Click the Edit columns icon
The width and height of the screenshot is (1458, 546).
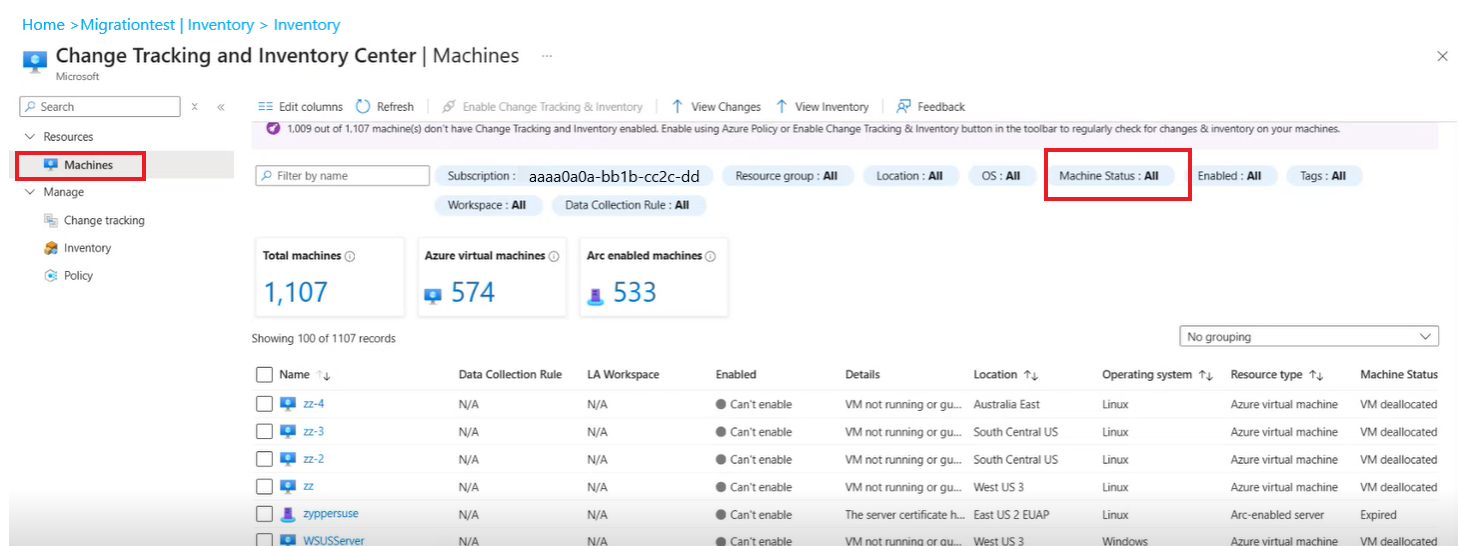(x=265, y=107)
